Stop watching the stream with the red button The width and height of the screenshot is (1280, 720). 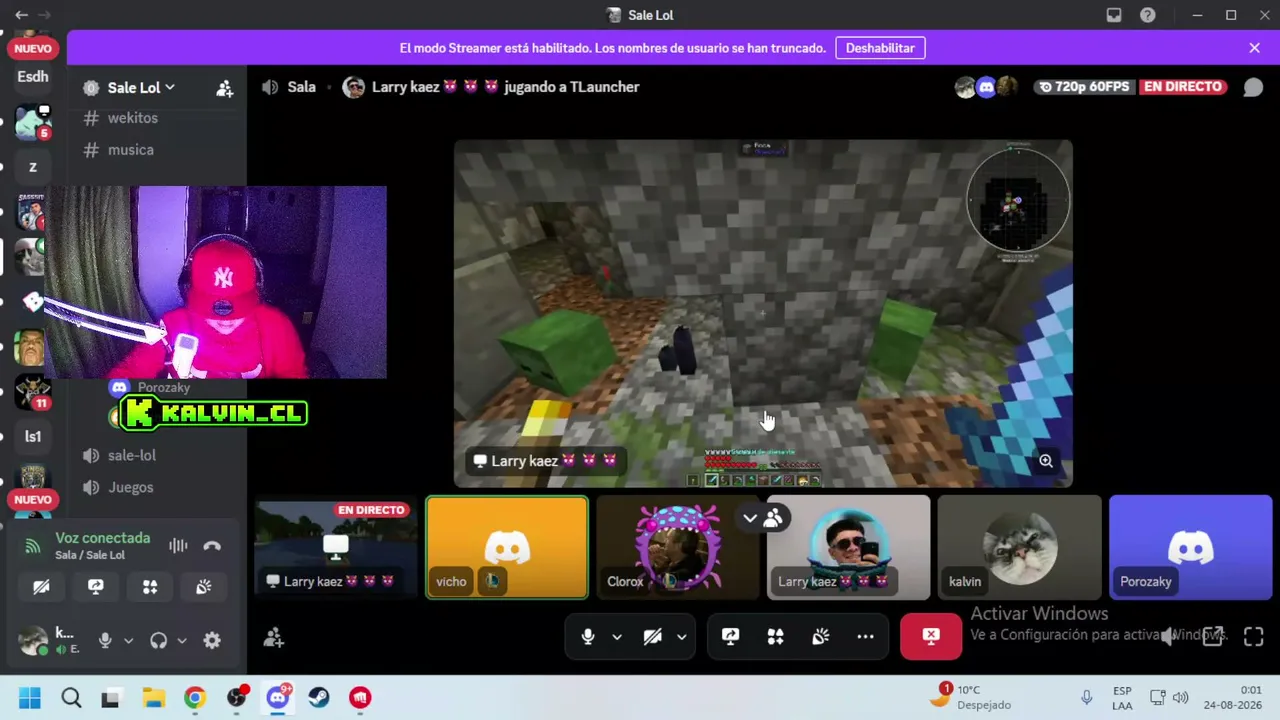[x=931, y=637]
